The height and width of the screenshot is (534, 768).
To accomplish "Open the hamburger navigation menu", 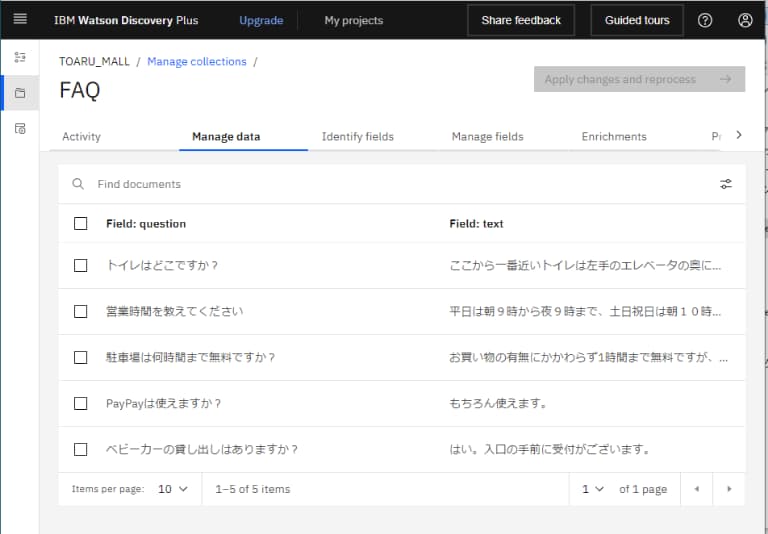I will click(20, 20).
